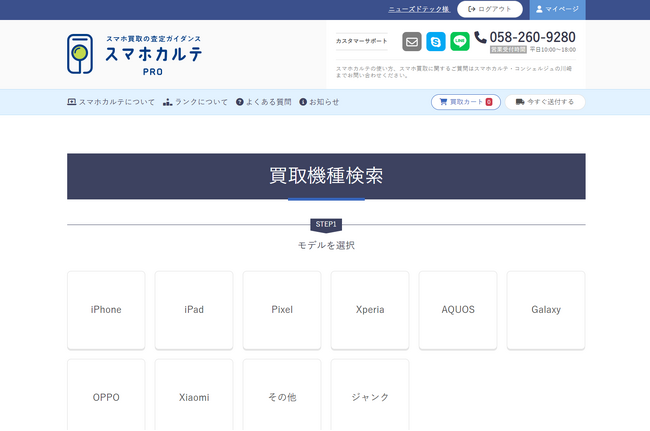This screenshot has width=650, height=431.
Task: Open ランクについて menu item
Action: (x=195, y=102)
